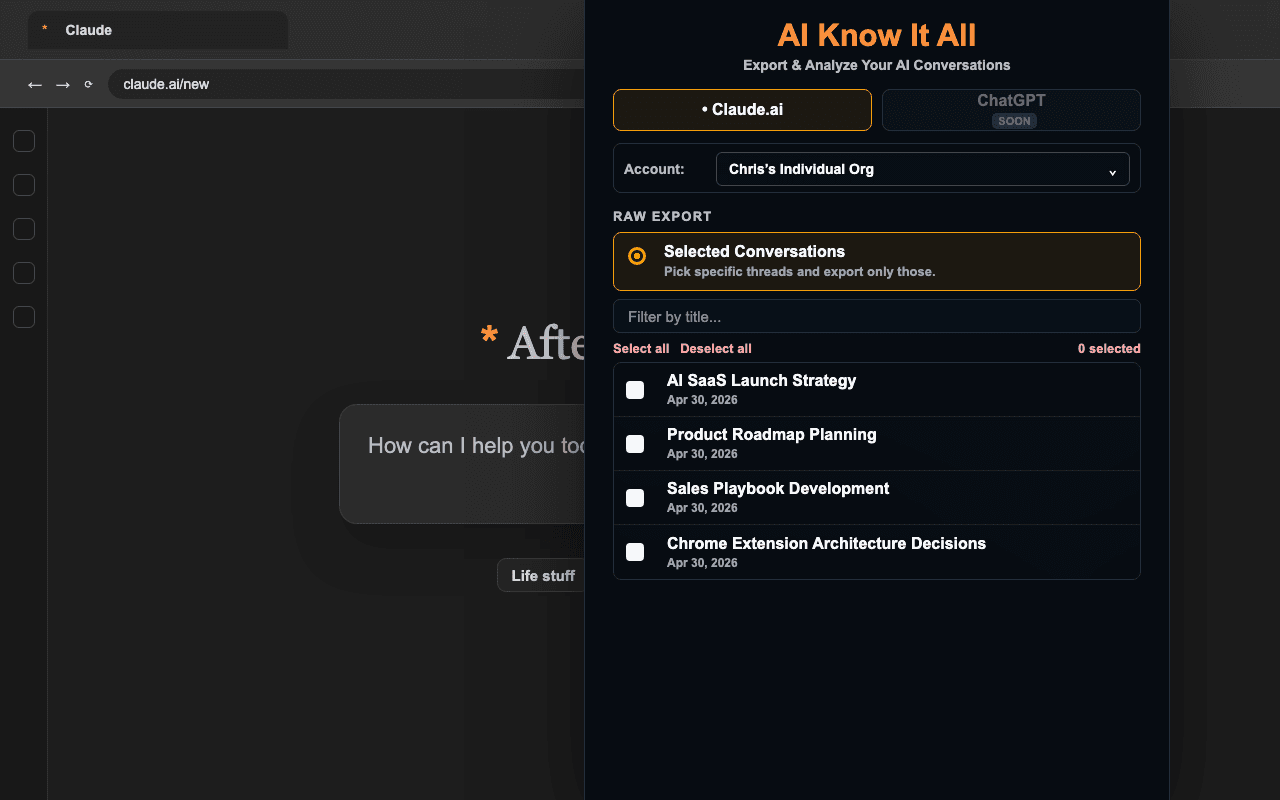The width and height of the screenshot is (1280, 800).
Task: Click the fifth Claude sidebar icon
Action: pyautogui.click(x=24, y=317)
